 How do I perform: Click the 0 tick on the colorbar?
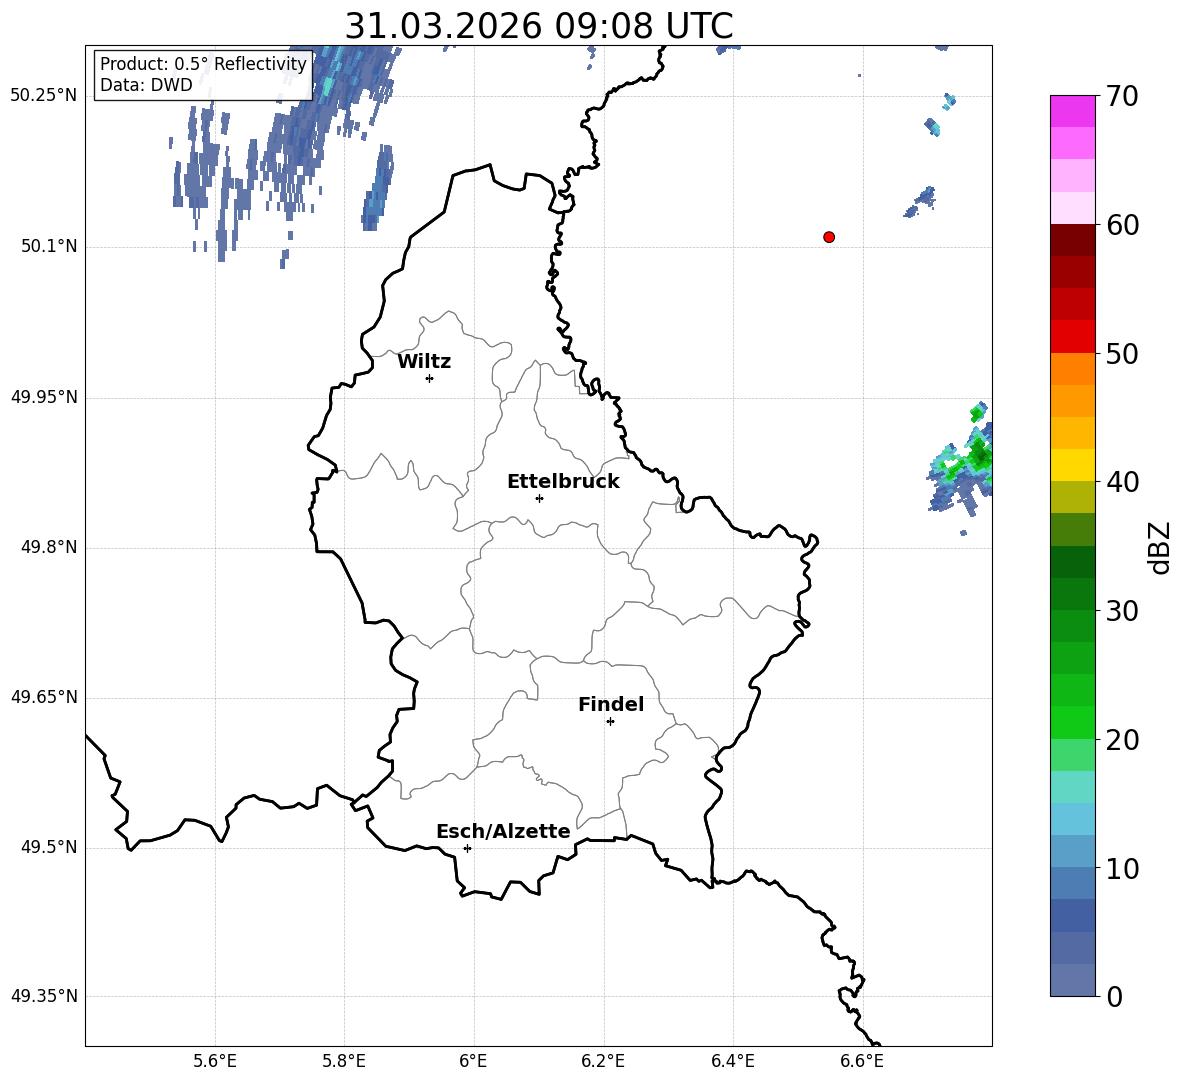1114,996
